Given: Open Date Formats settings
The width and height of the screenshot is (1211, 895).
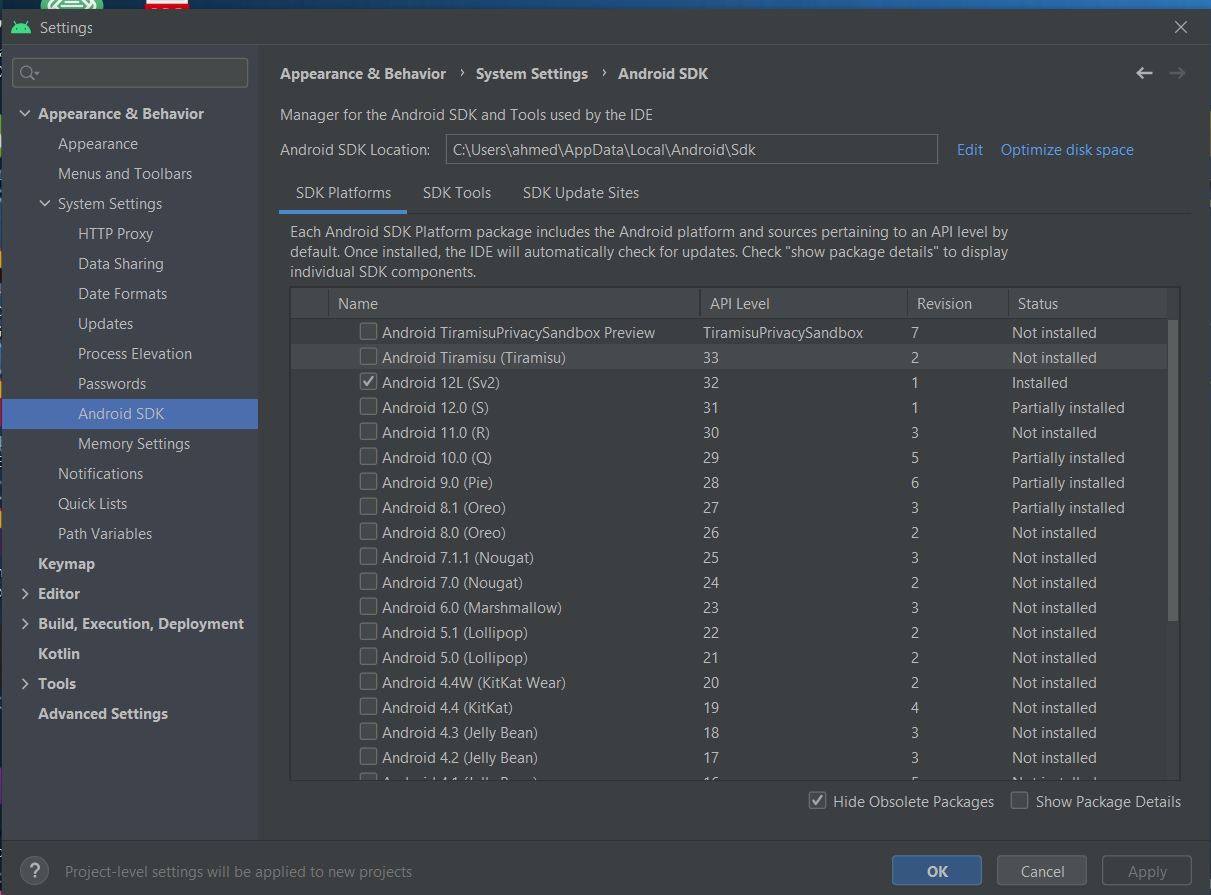Looking at the screenshot, I should 122,294.
